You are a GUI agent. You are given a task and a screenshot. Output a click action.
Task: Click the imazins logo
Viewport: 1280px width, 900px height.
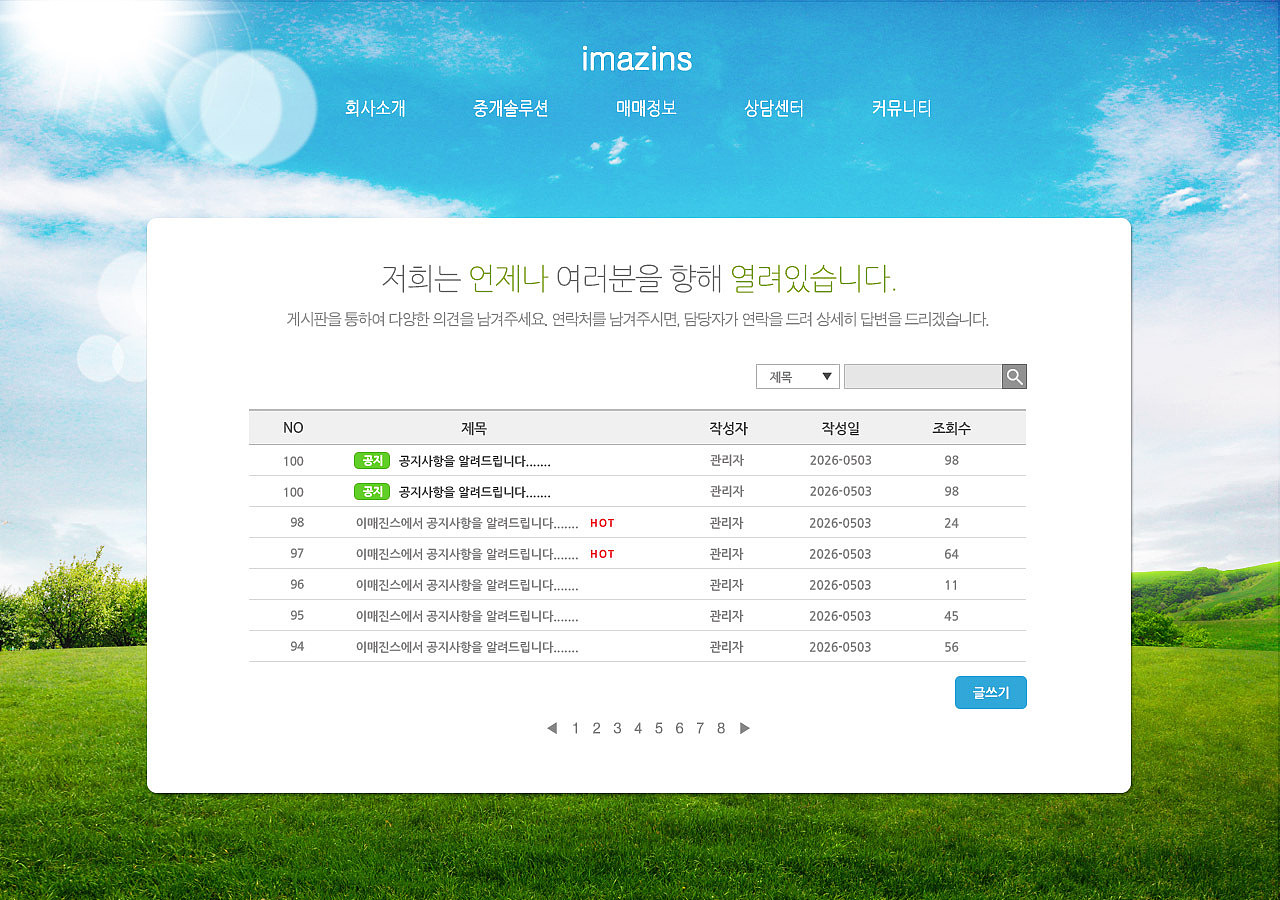(637, 59)
